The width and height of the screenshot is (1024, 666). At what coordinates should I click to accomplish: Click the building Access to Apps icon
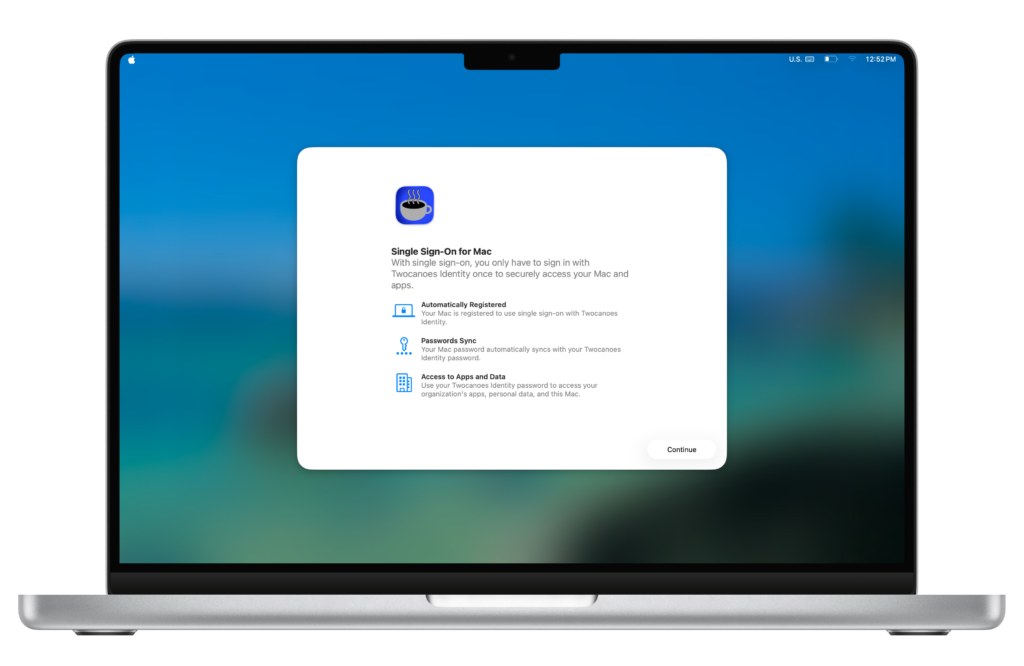pyautogui.click(x=403, y=382)
